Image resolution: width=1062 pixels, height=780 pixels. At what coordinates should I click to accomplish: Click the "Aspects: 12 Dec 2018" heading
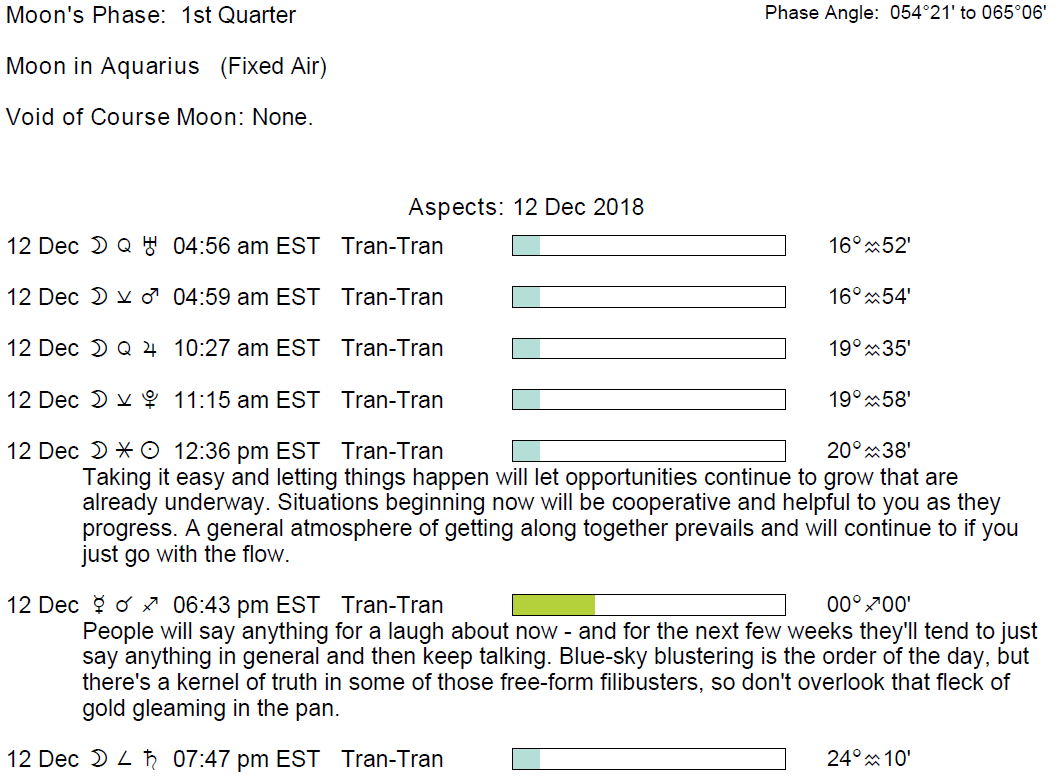pyautogui.click(x=526, y=207)
